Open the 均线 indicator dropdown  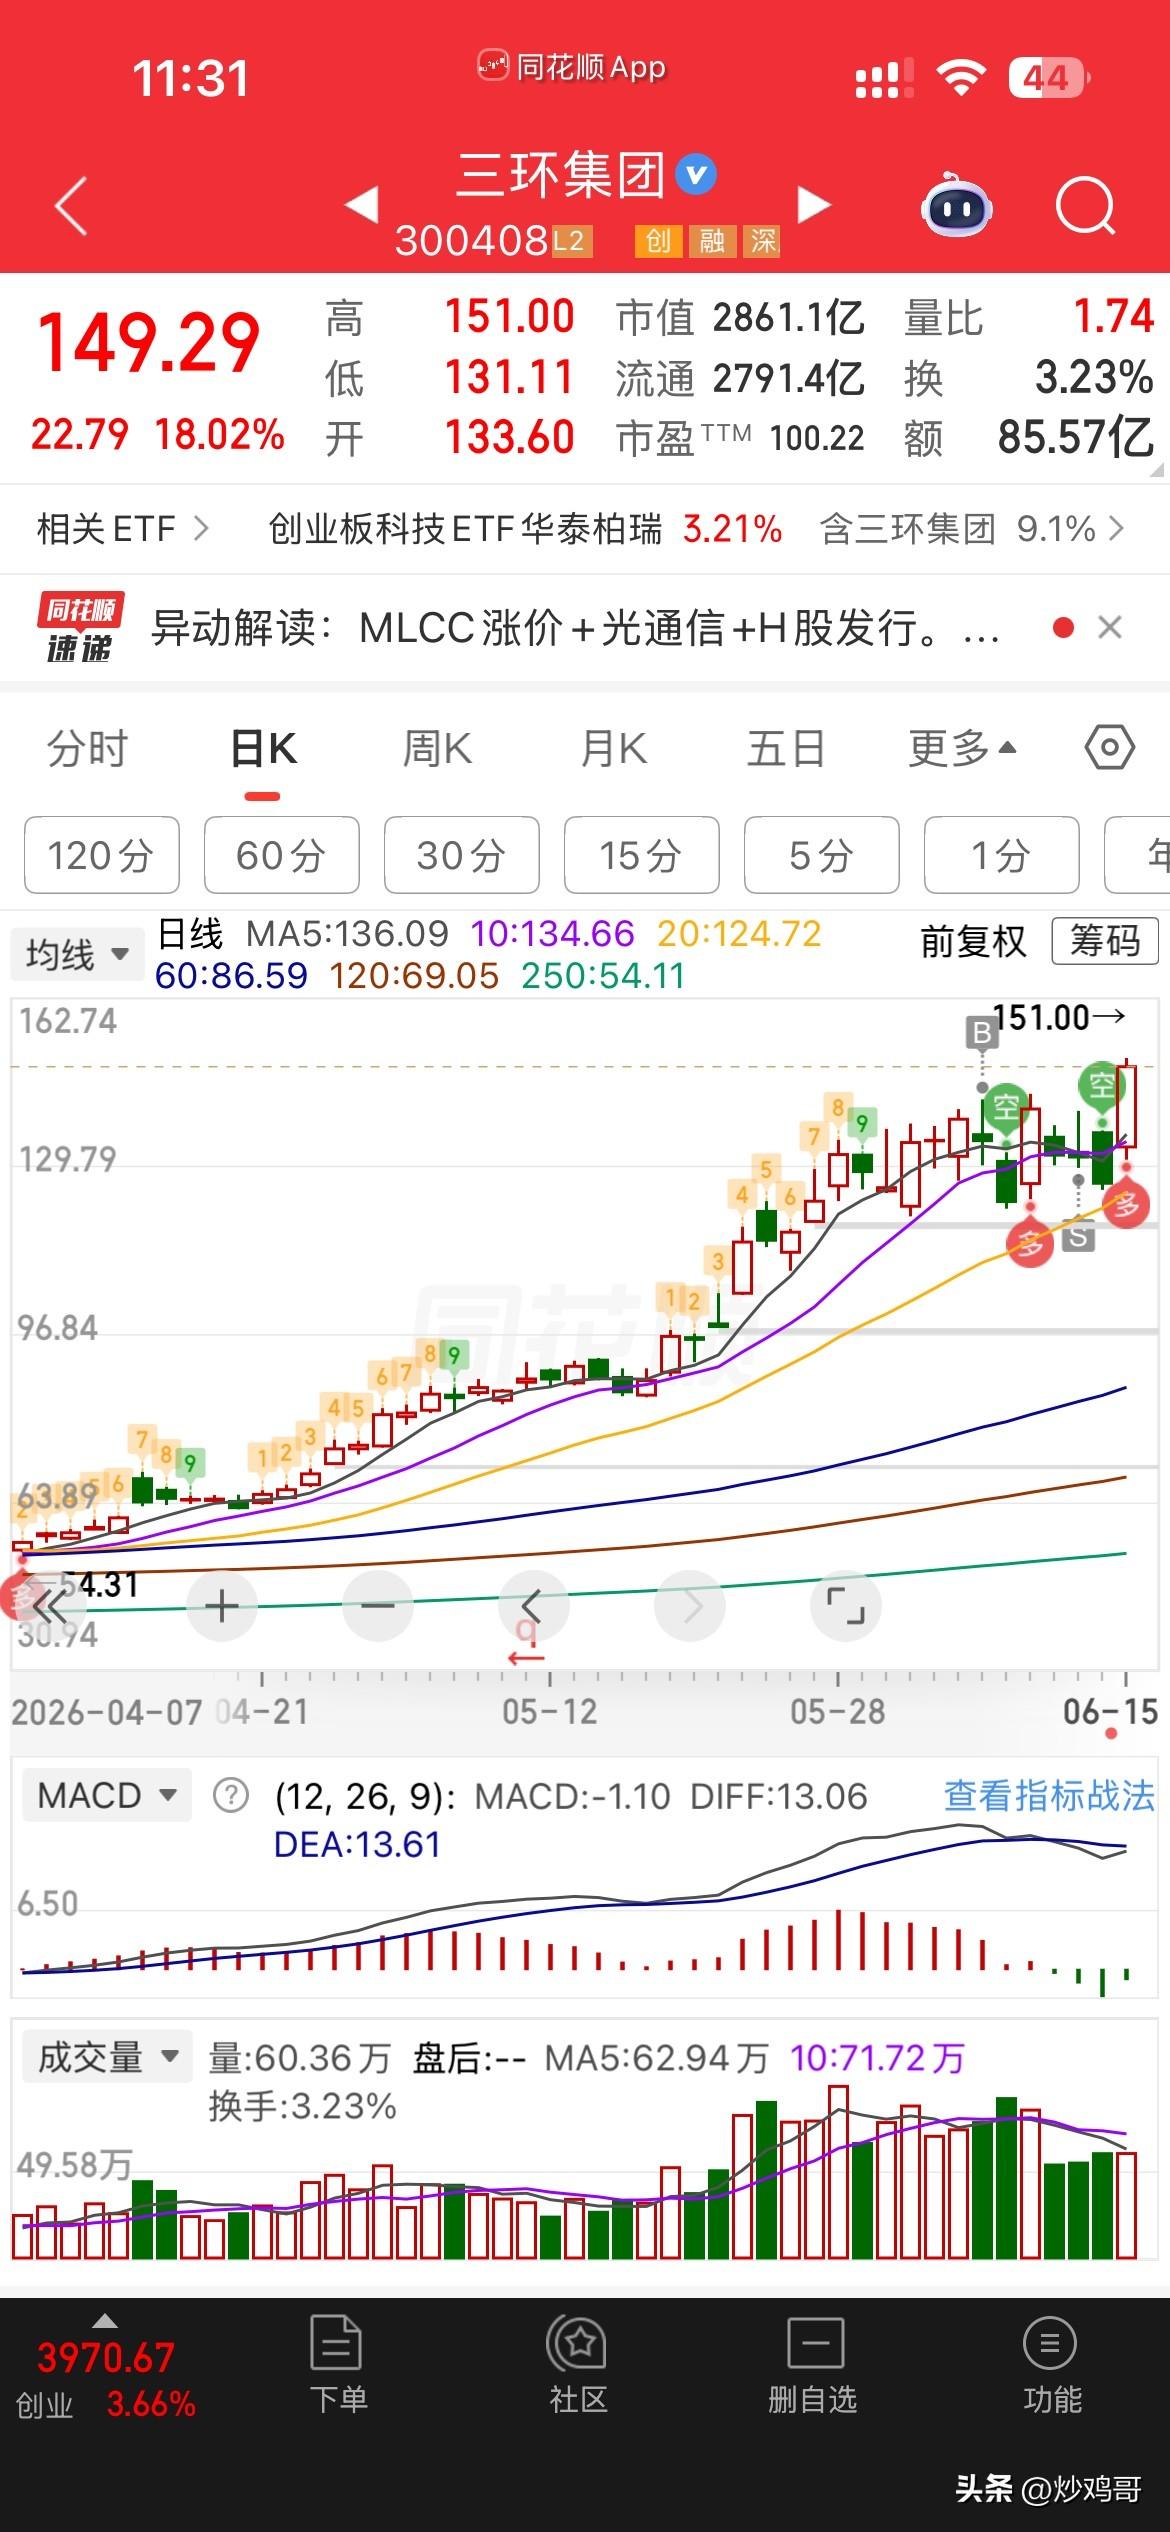(x=77, y=955)
